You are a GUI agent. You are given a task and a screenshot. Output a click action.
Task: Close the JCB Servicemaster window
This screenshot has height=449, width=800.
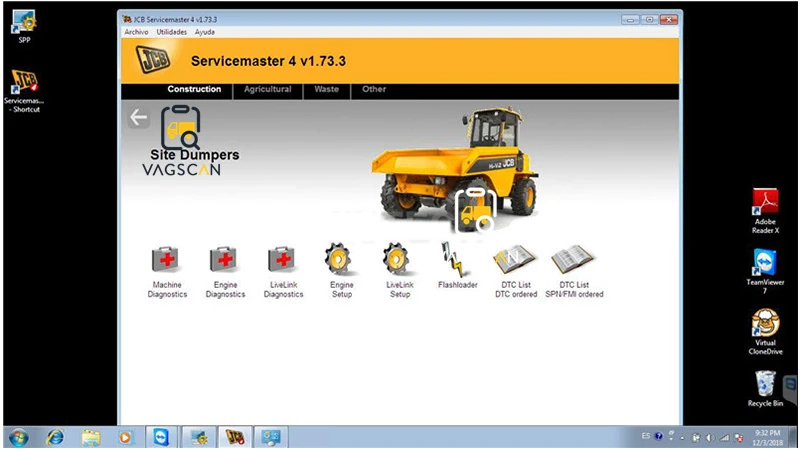coord(668,20)
